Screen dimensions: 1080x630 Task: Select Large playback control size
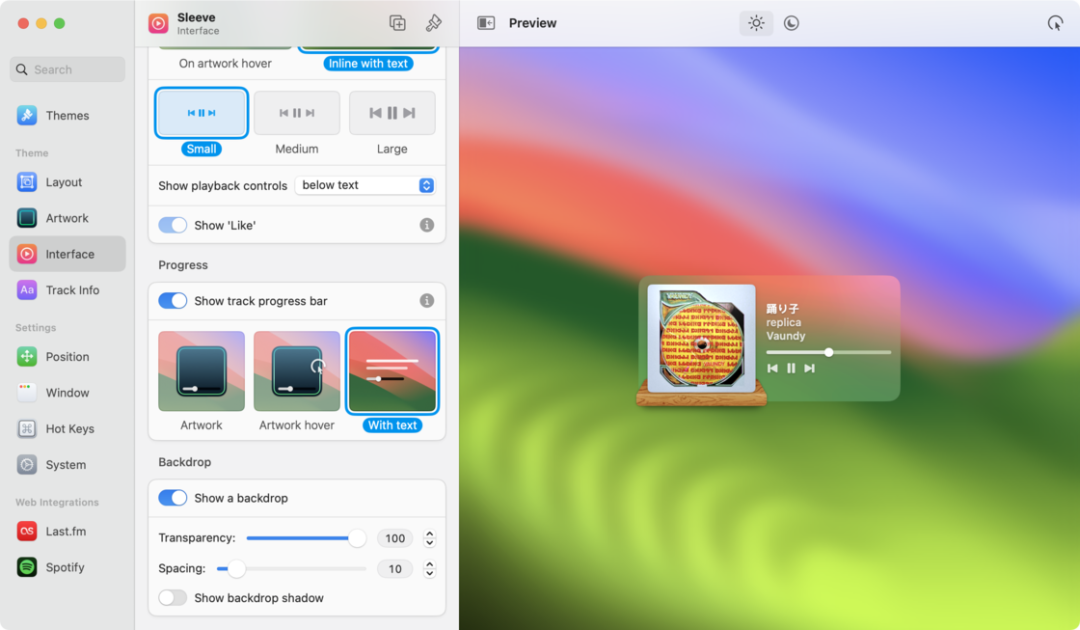pos(392,113)
